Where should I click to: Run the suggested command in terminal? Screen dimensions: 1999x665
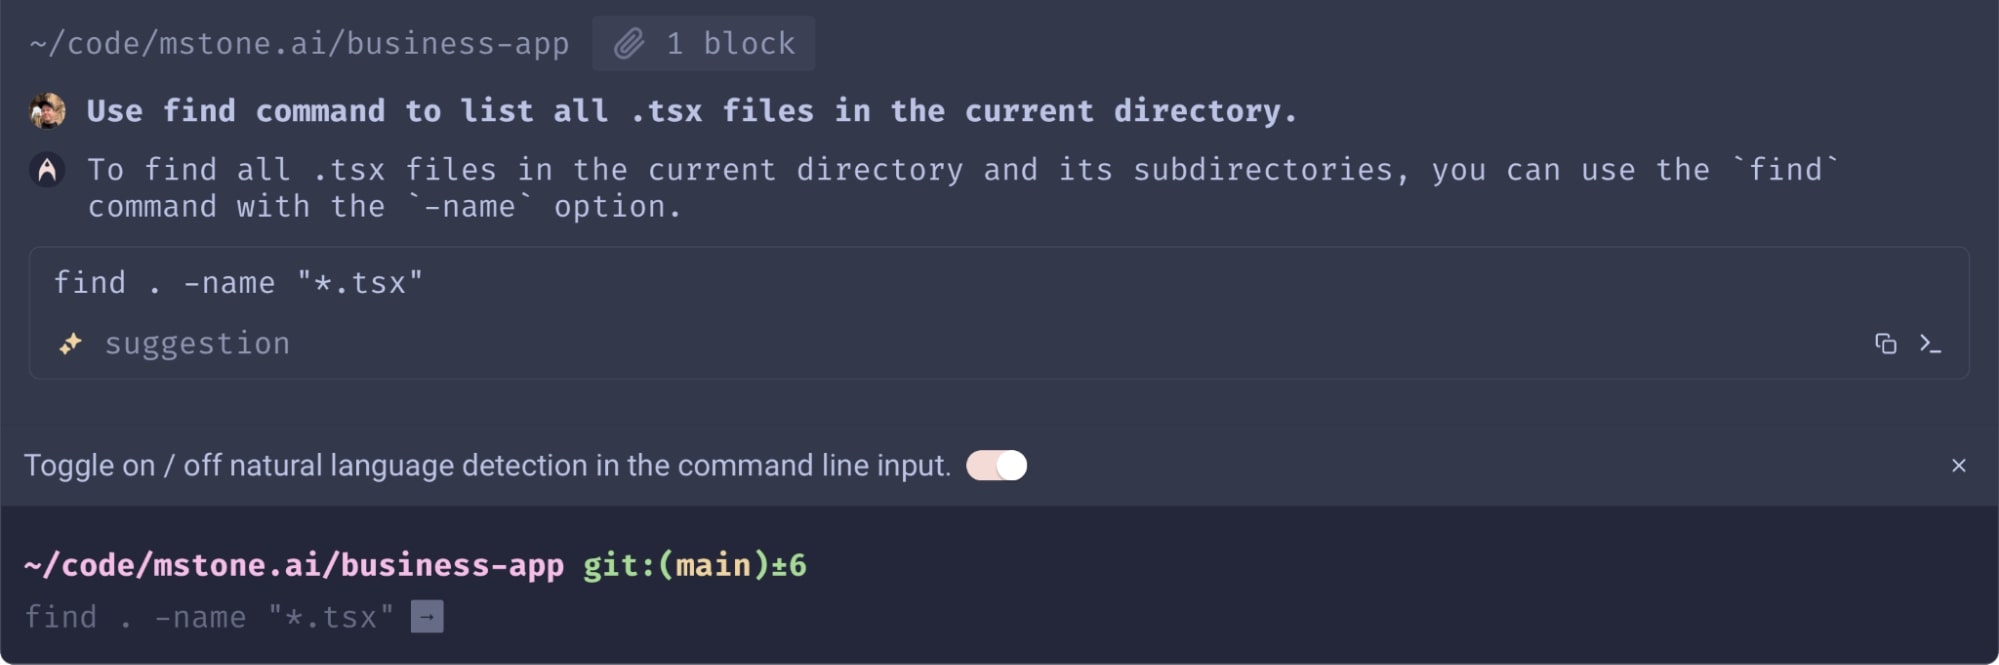(1930, 344)
